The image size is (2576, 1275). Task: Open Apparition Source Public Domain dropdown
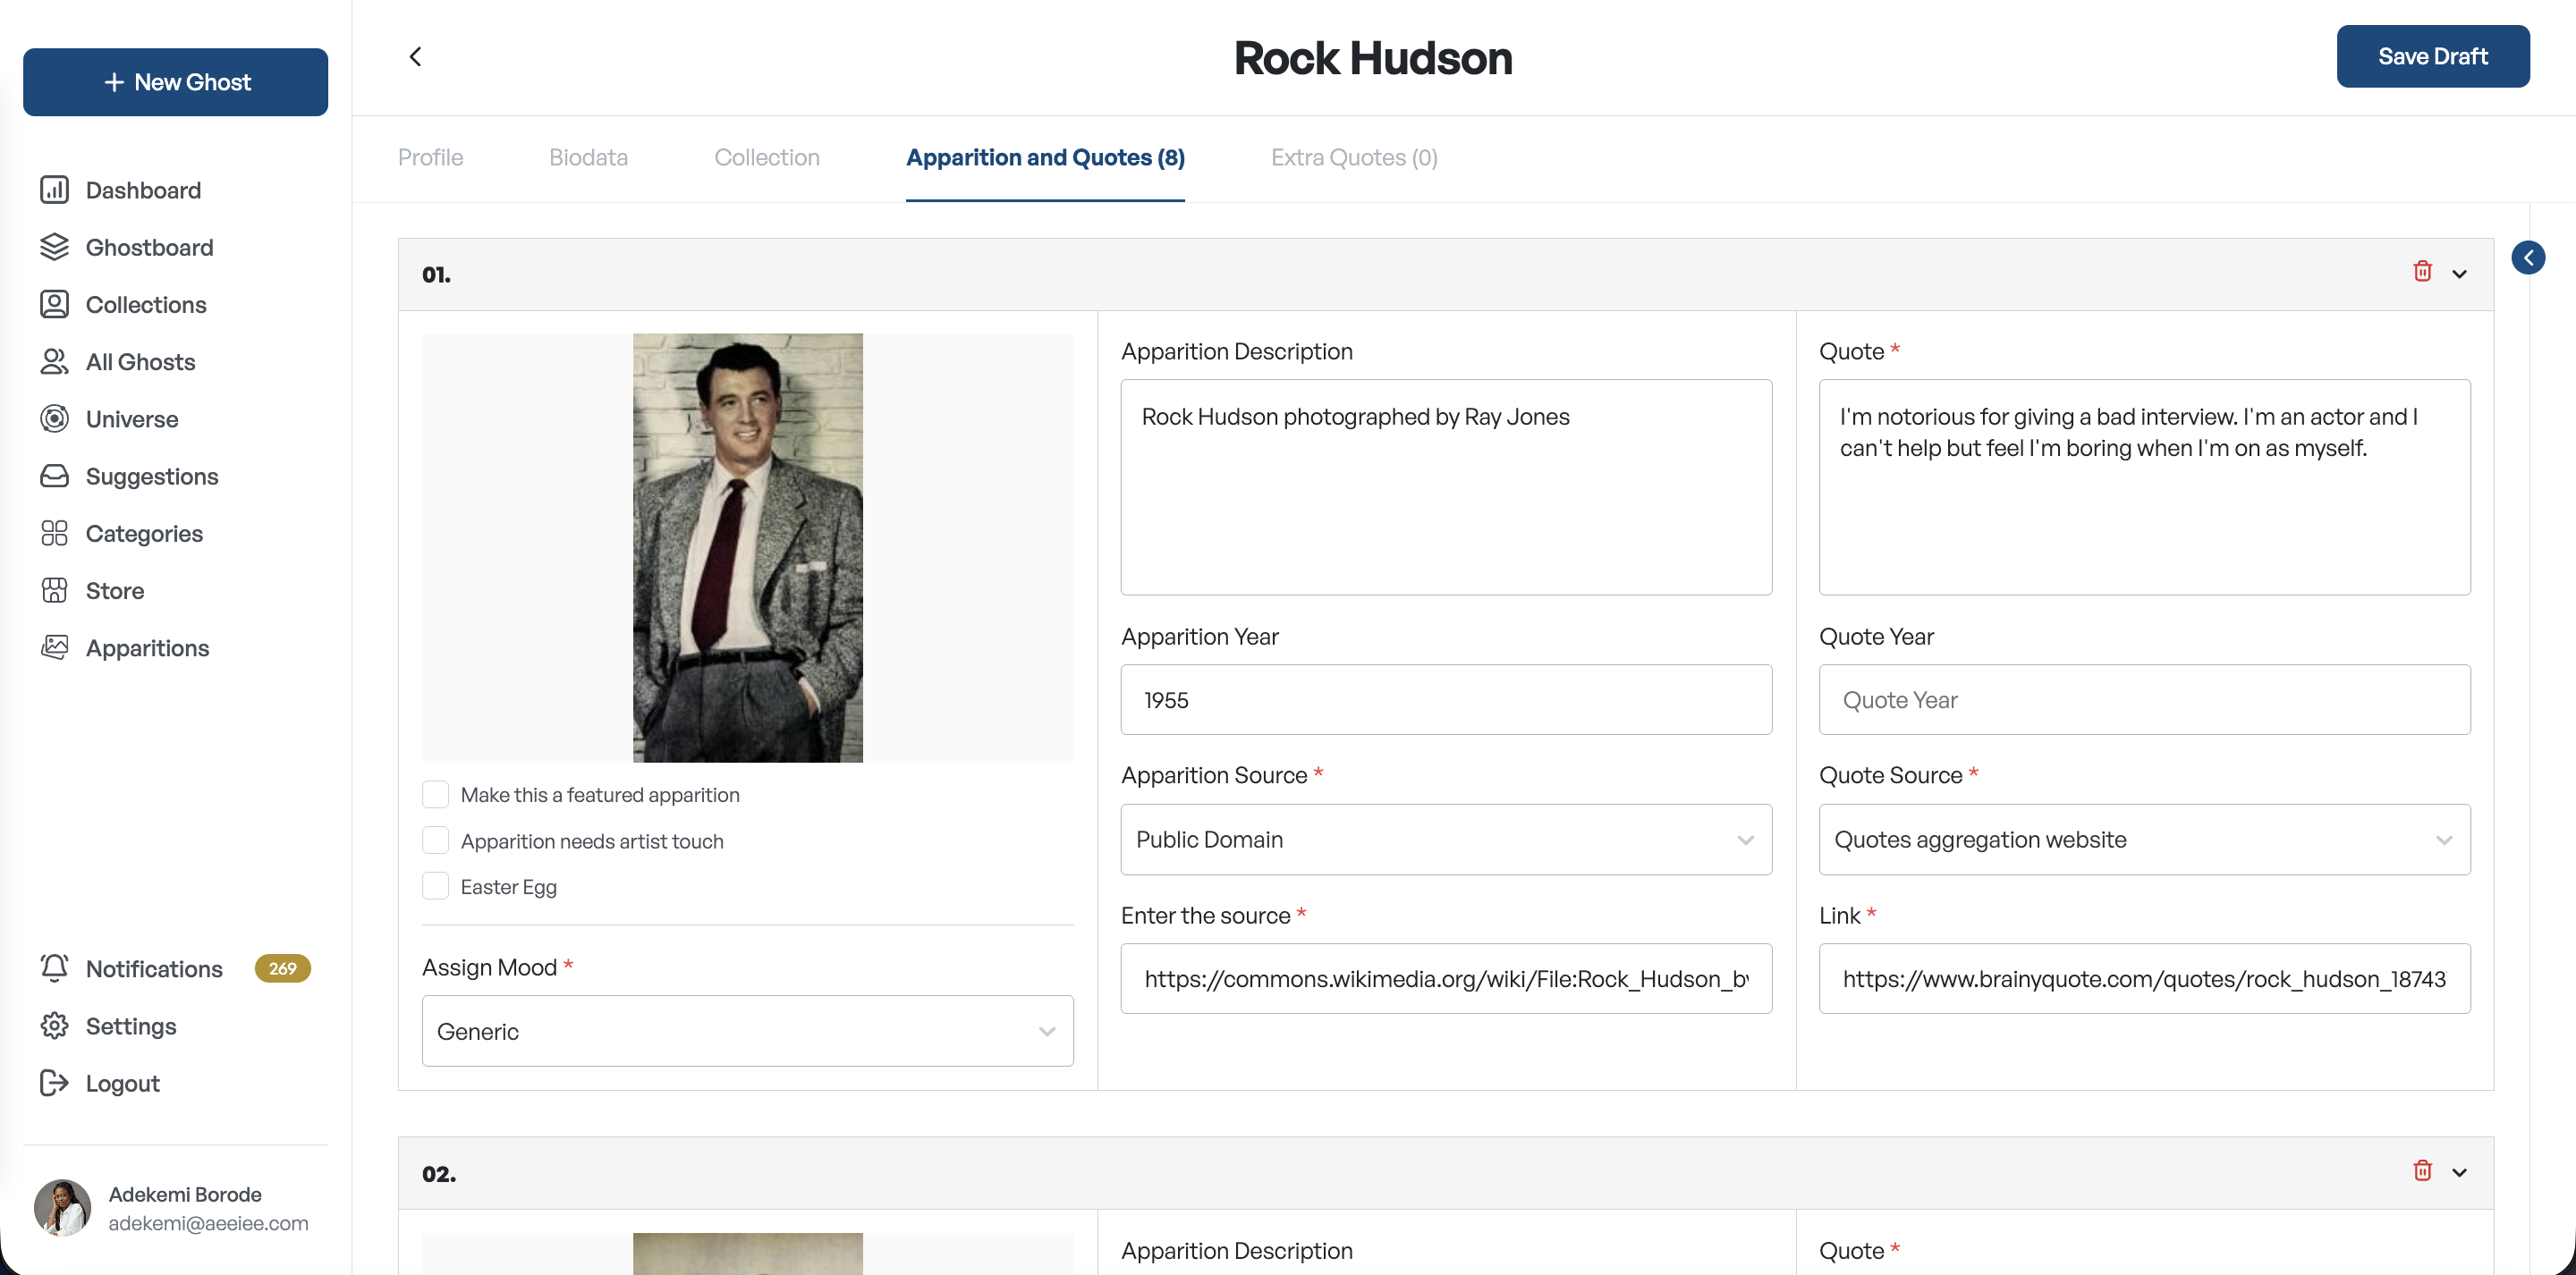point(1445,840)
